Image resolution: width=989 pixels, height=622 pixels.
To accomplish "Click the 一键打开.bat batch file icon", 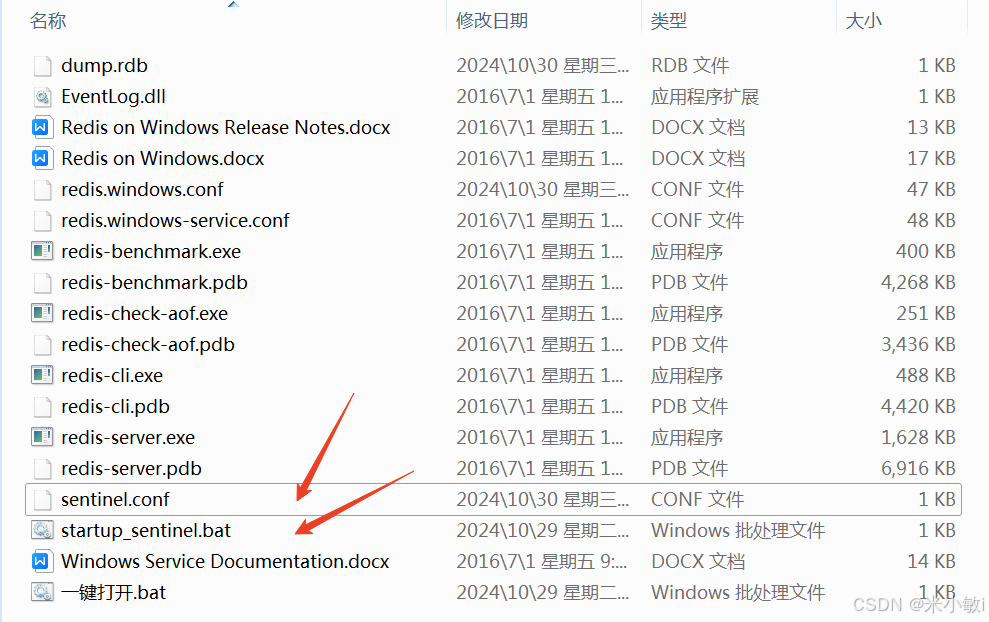I will [42, 592].
